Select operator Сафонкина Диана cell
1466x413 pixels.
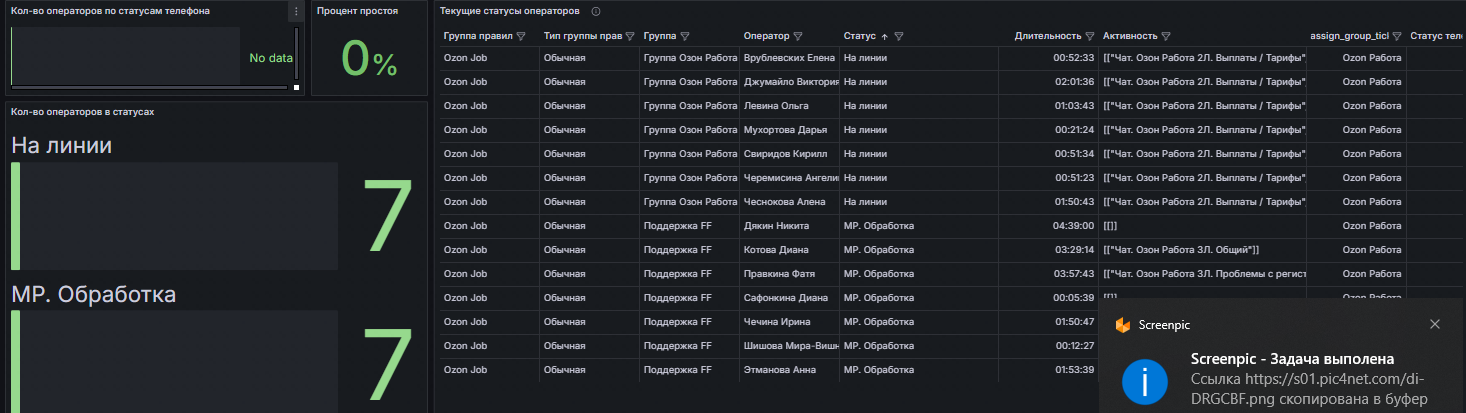(x=789, y=298)
